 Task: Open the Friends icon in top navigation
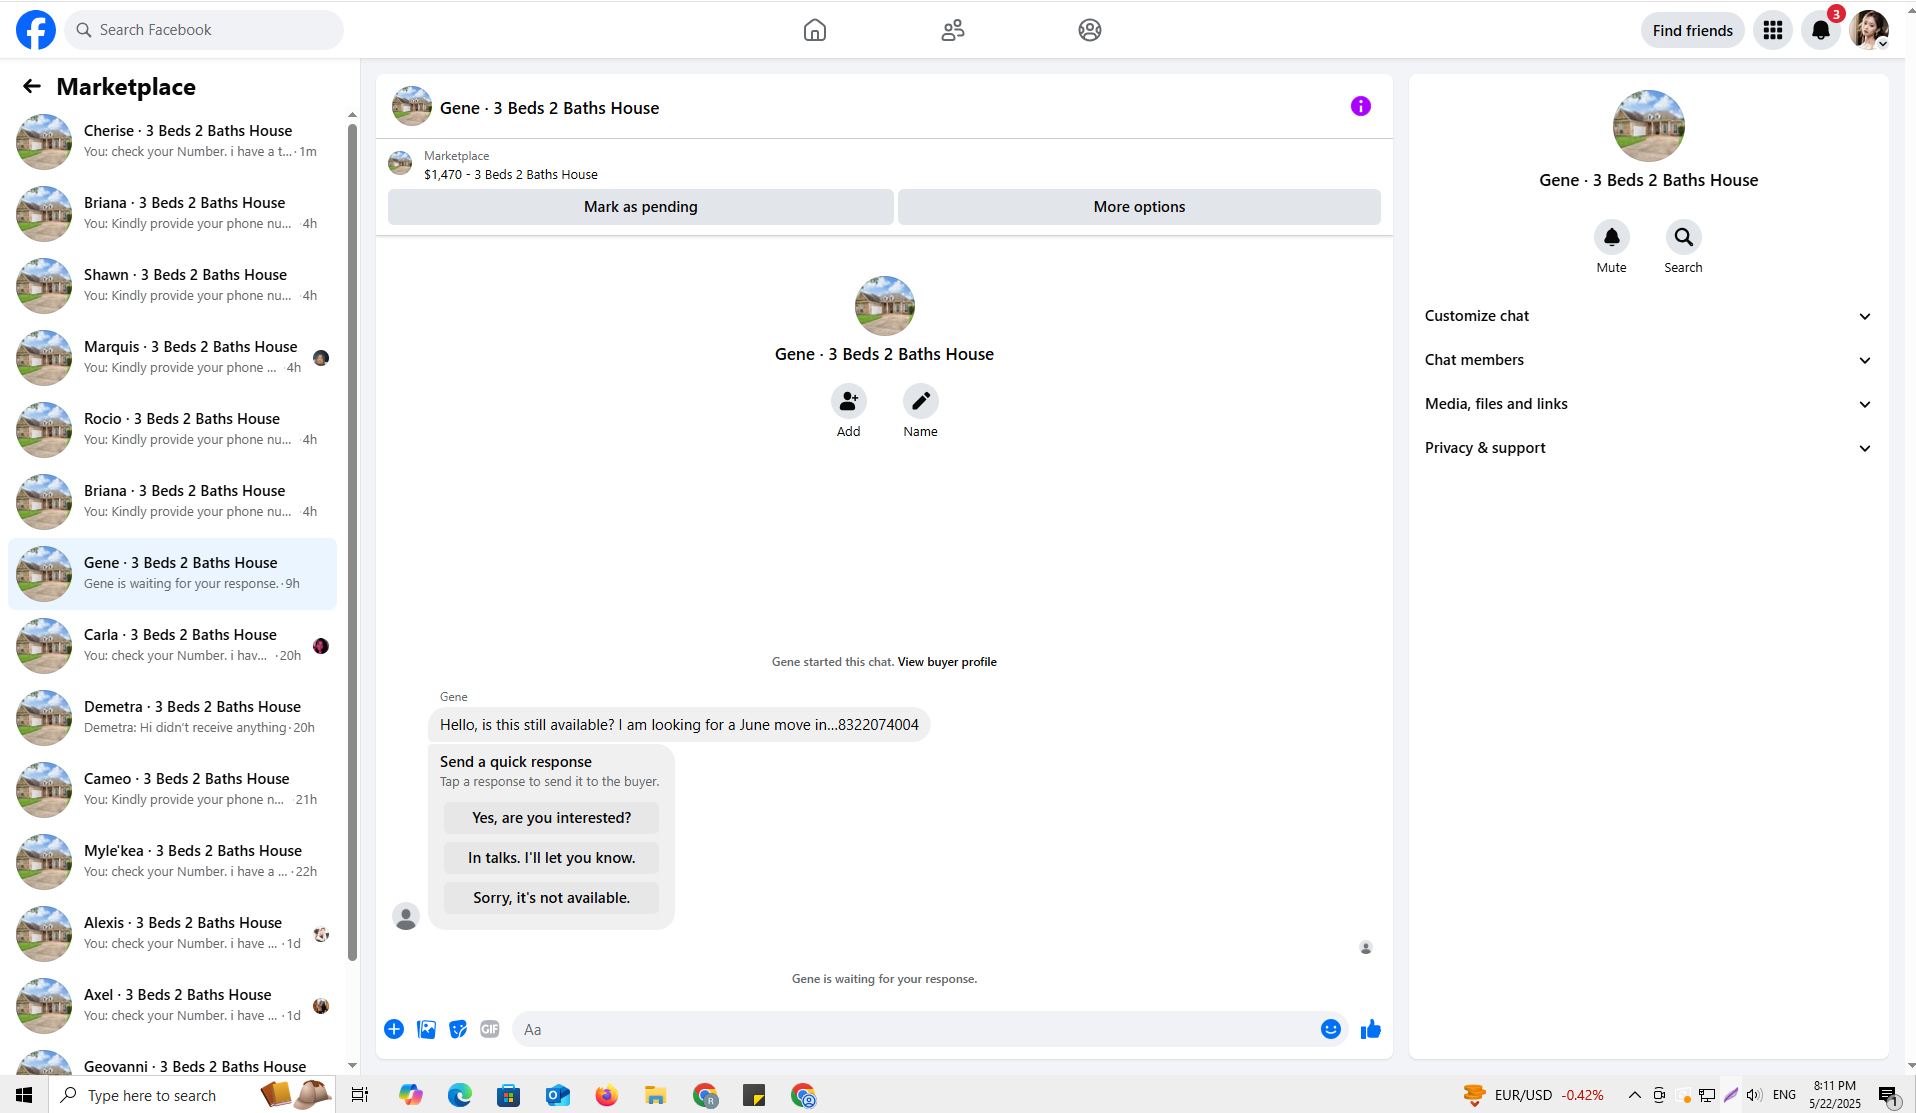click(953, 30)
